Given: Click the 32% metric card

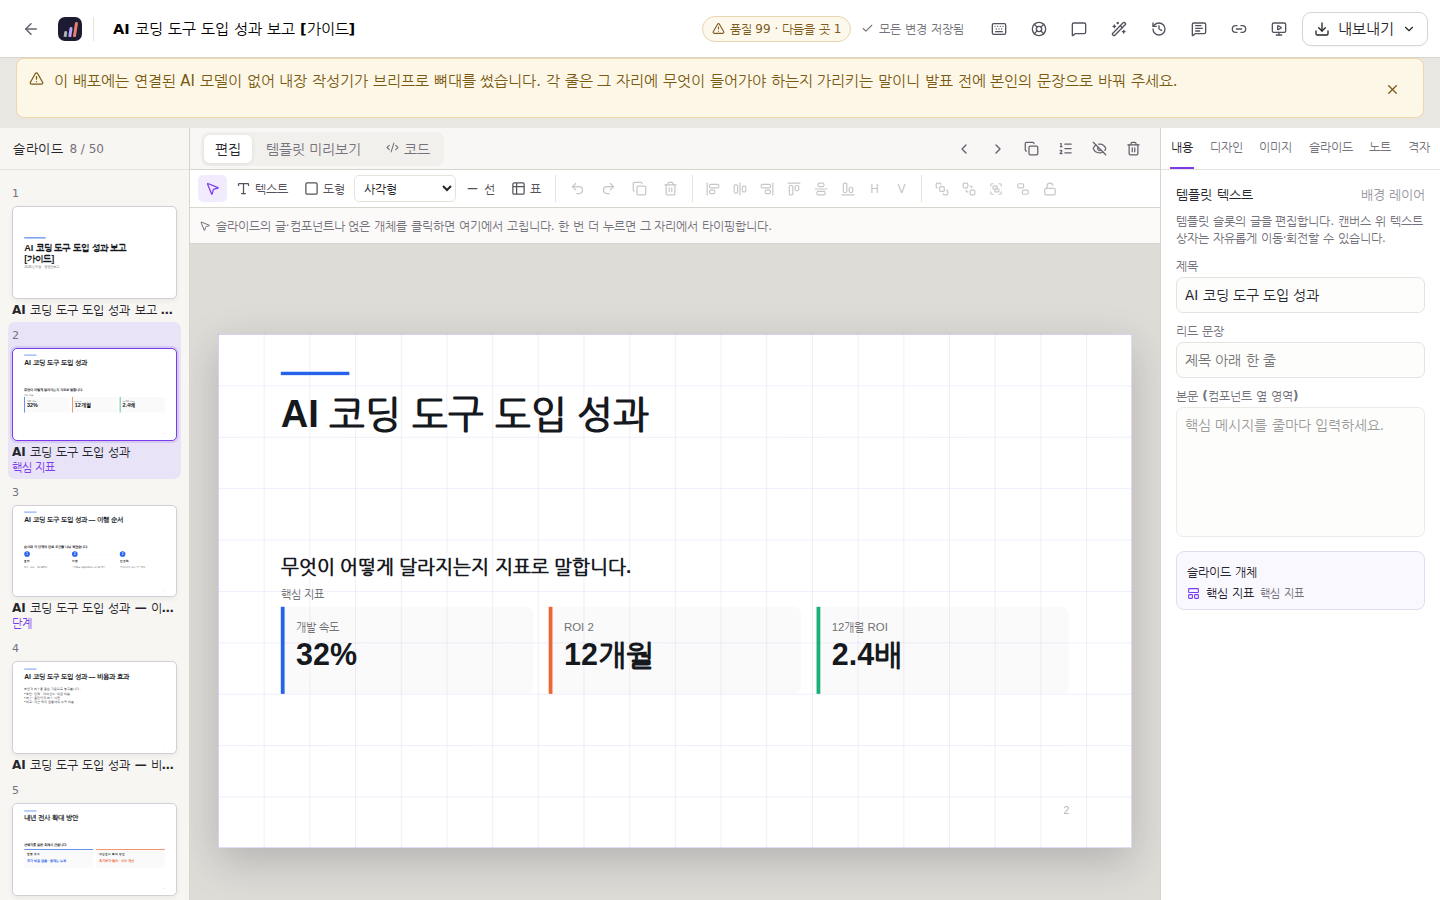Looking at the screenshot, I should (407, 650).
